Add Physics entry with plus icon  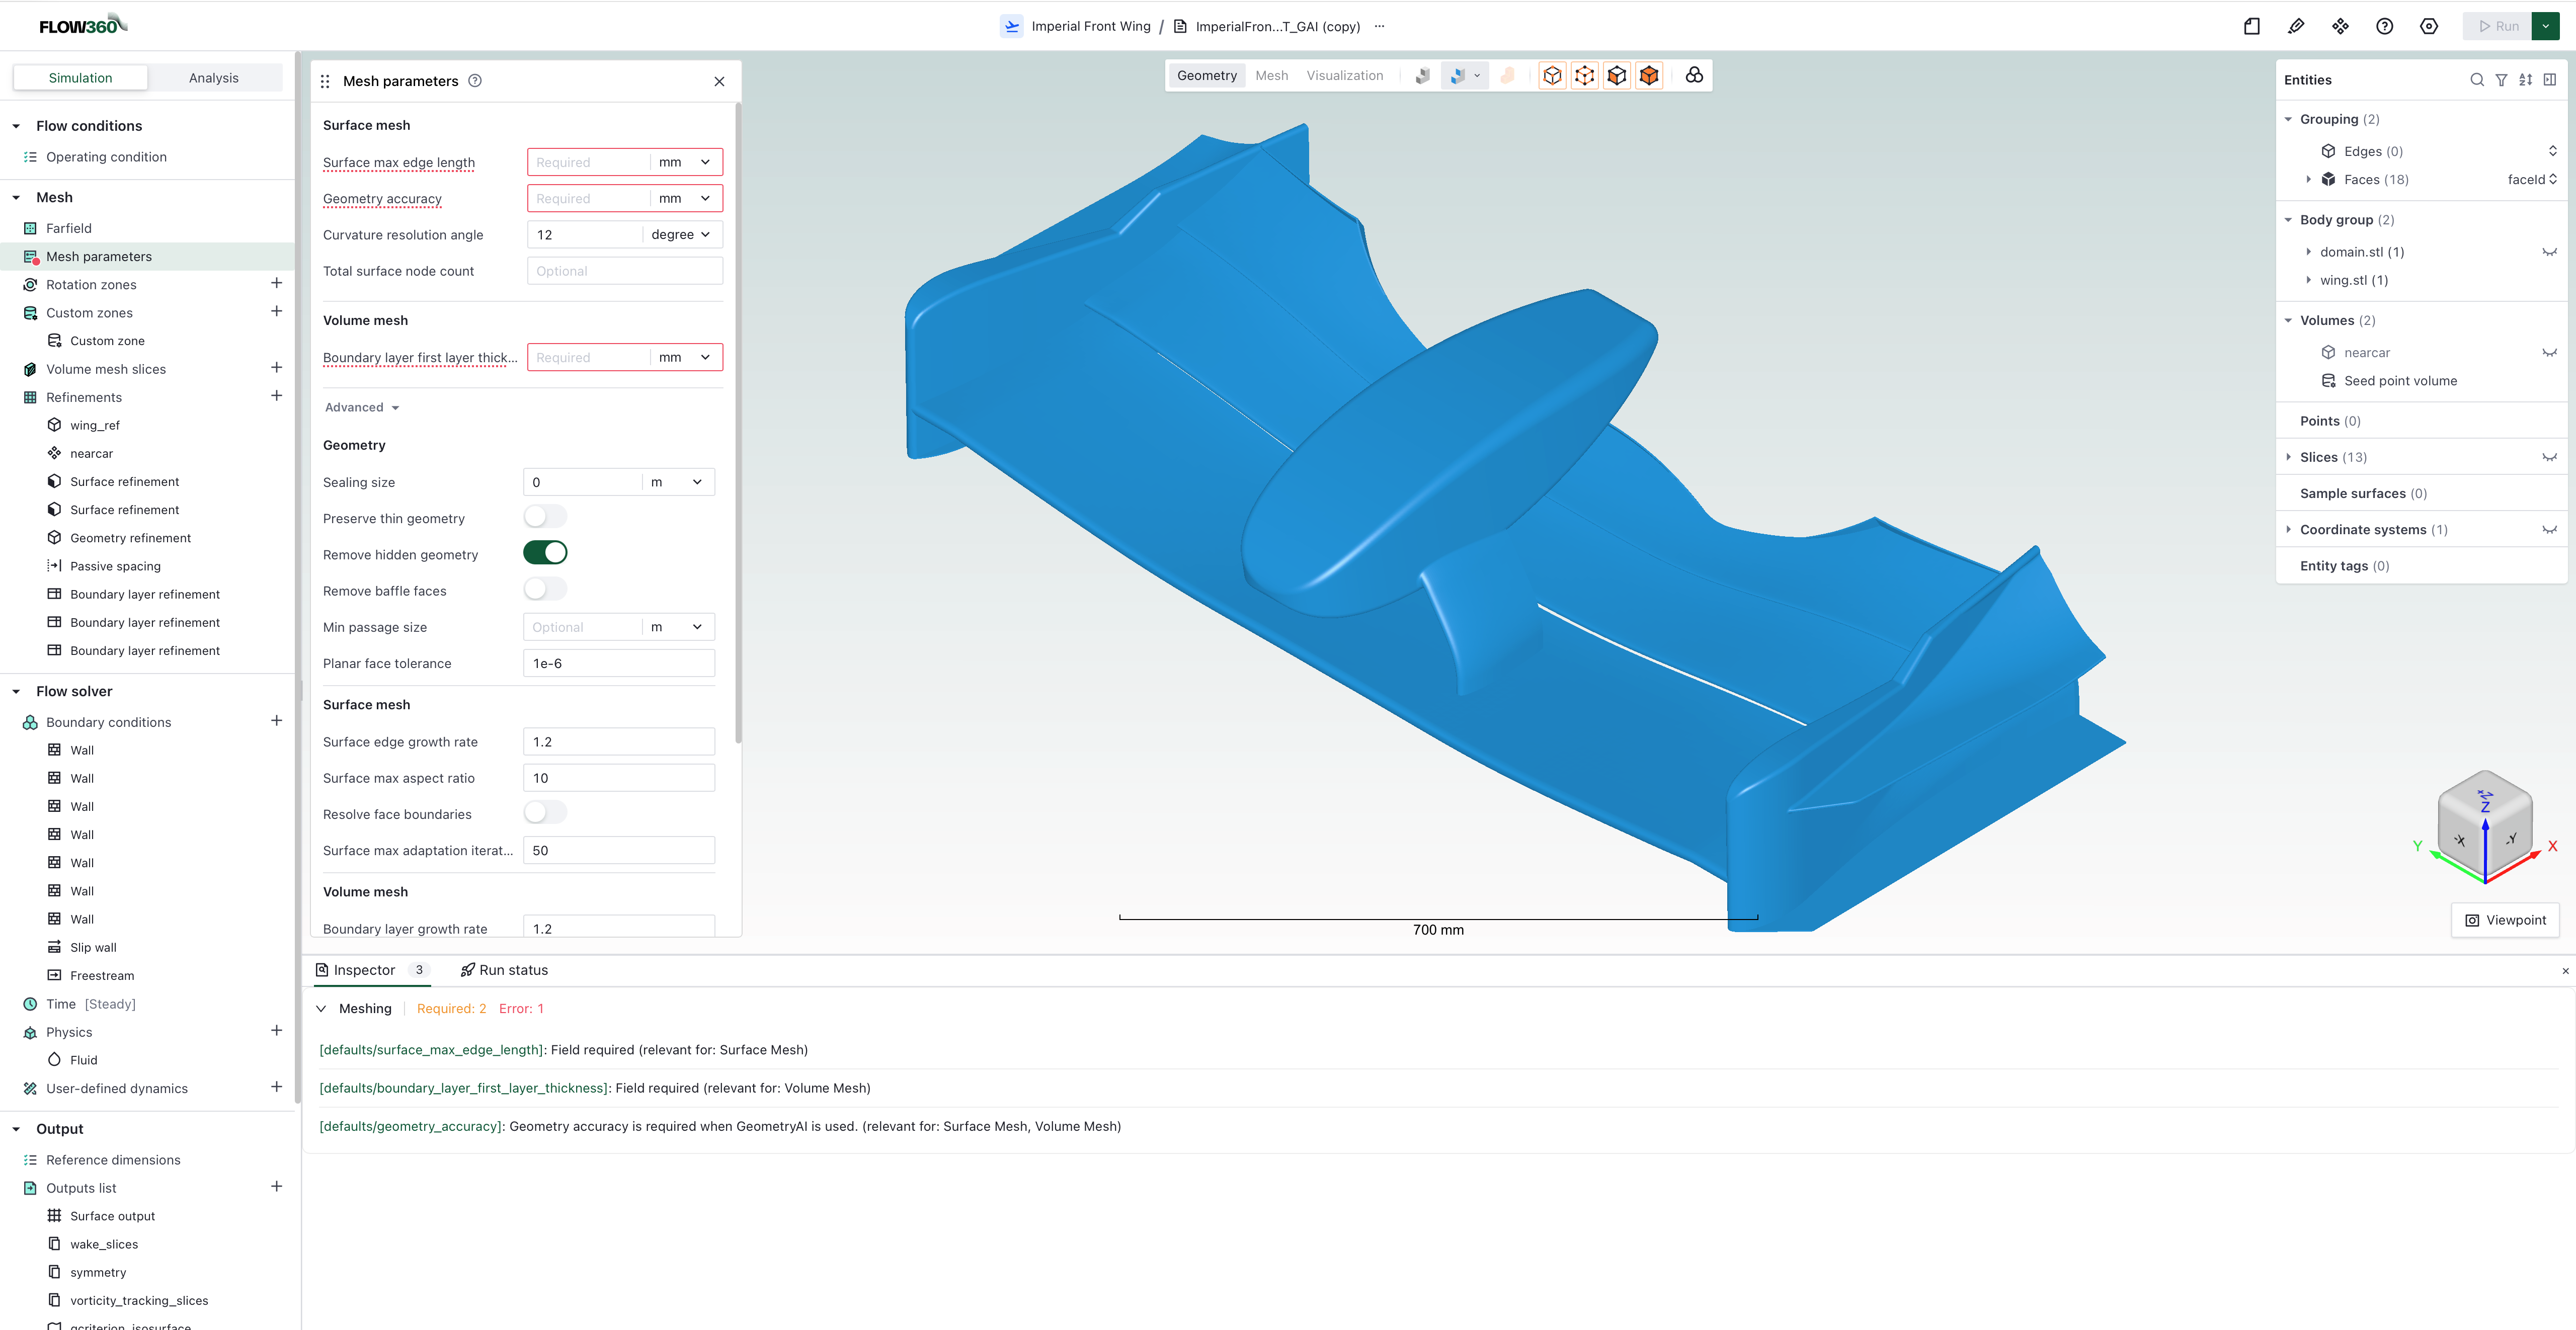pos(276,1031)
